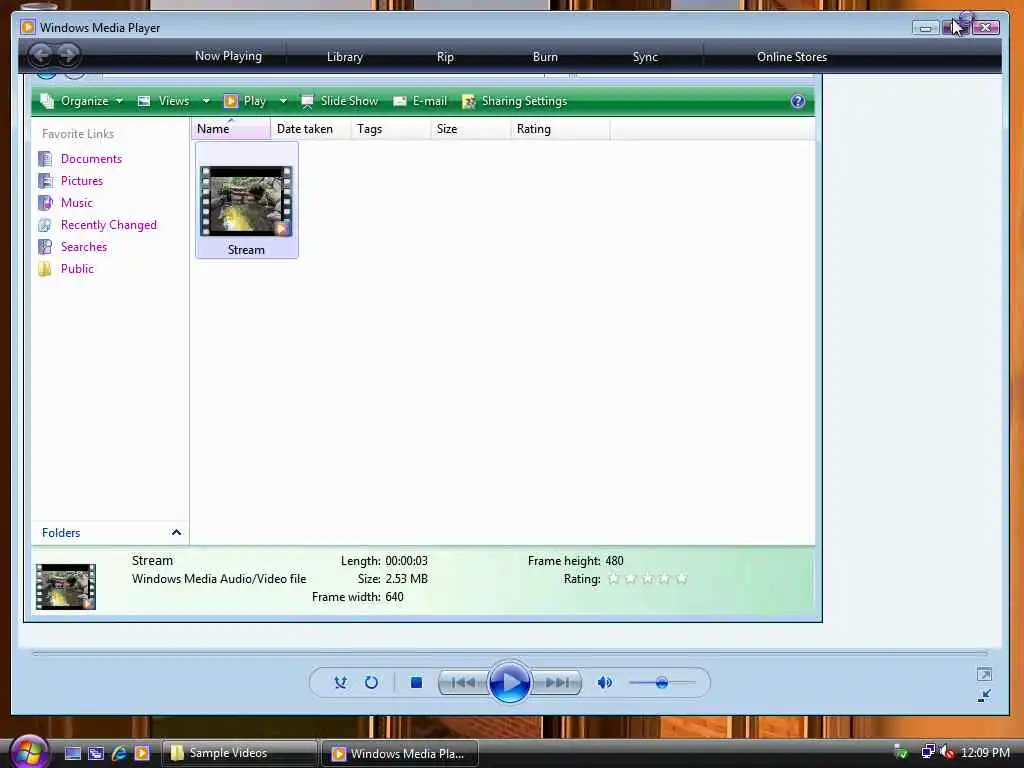The height and width of the screenshot is (768, 1024).
Task: Sort by the Rating column header
Action: pos(560,129)
